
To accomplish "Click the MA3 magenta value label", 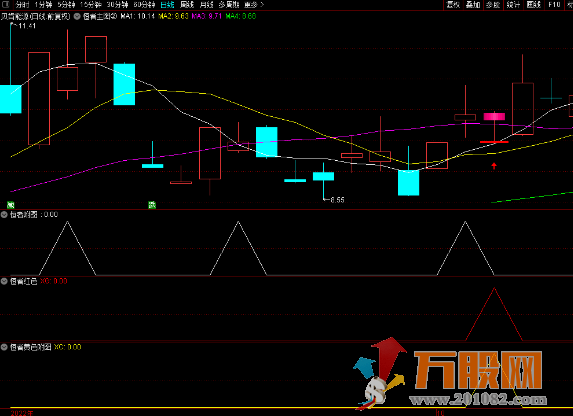I will (x=206, y=16).
